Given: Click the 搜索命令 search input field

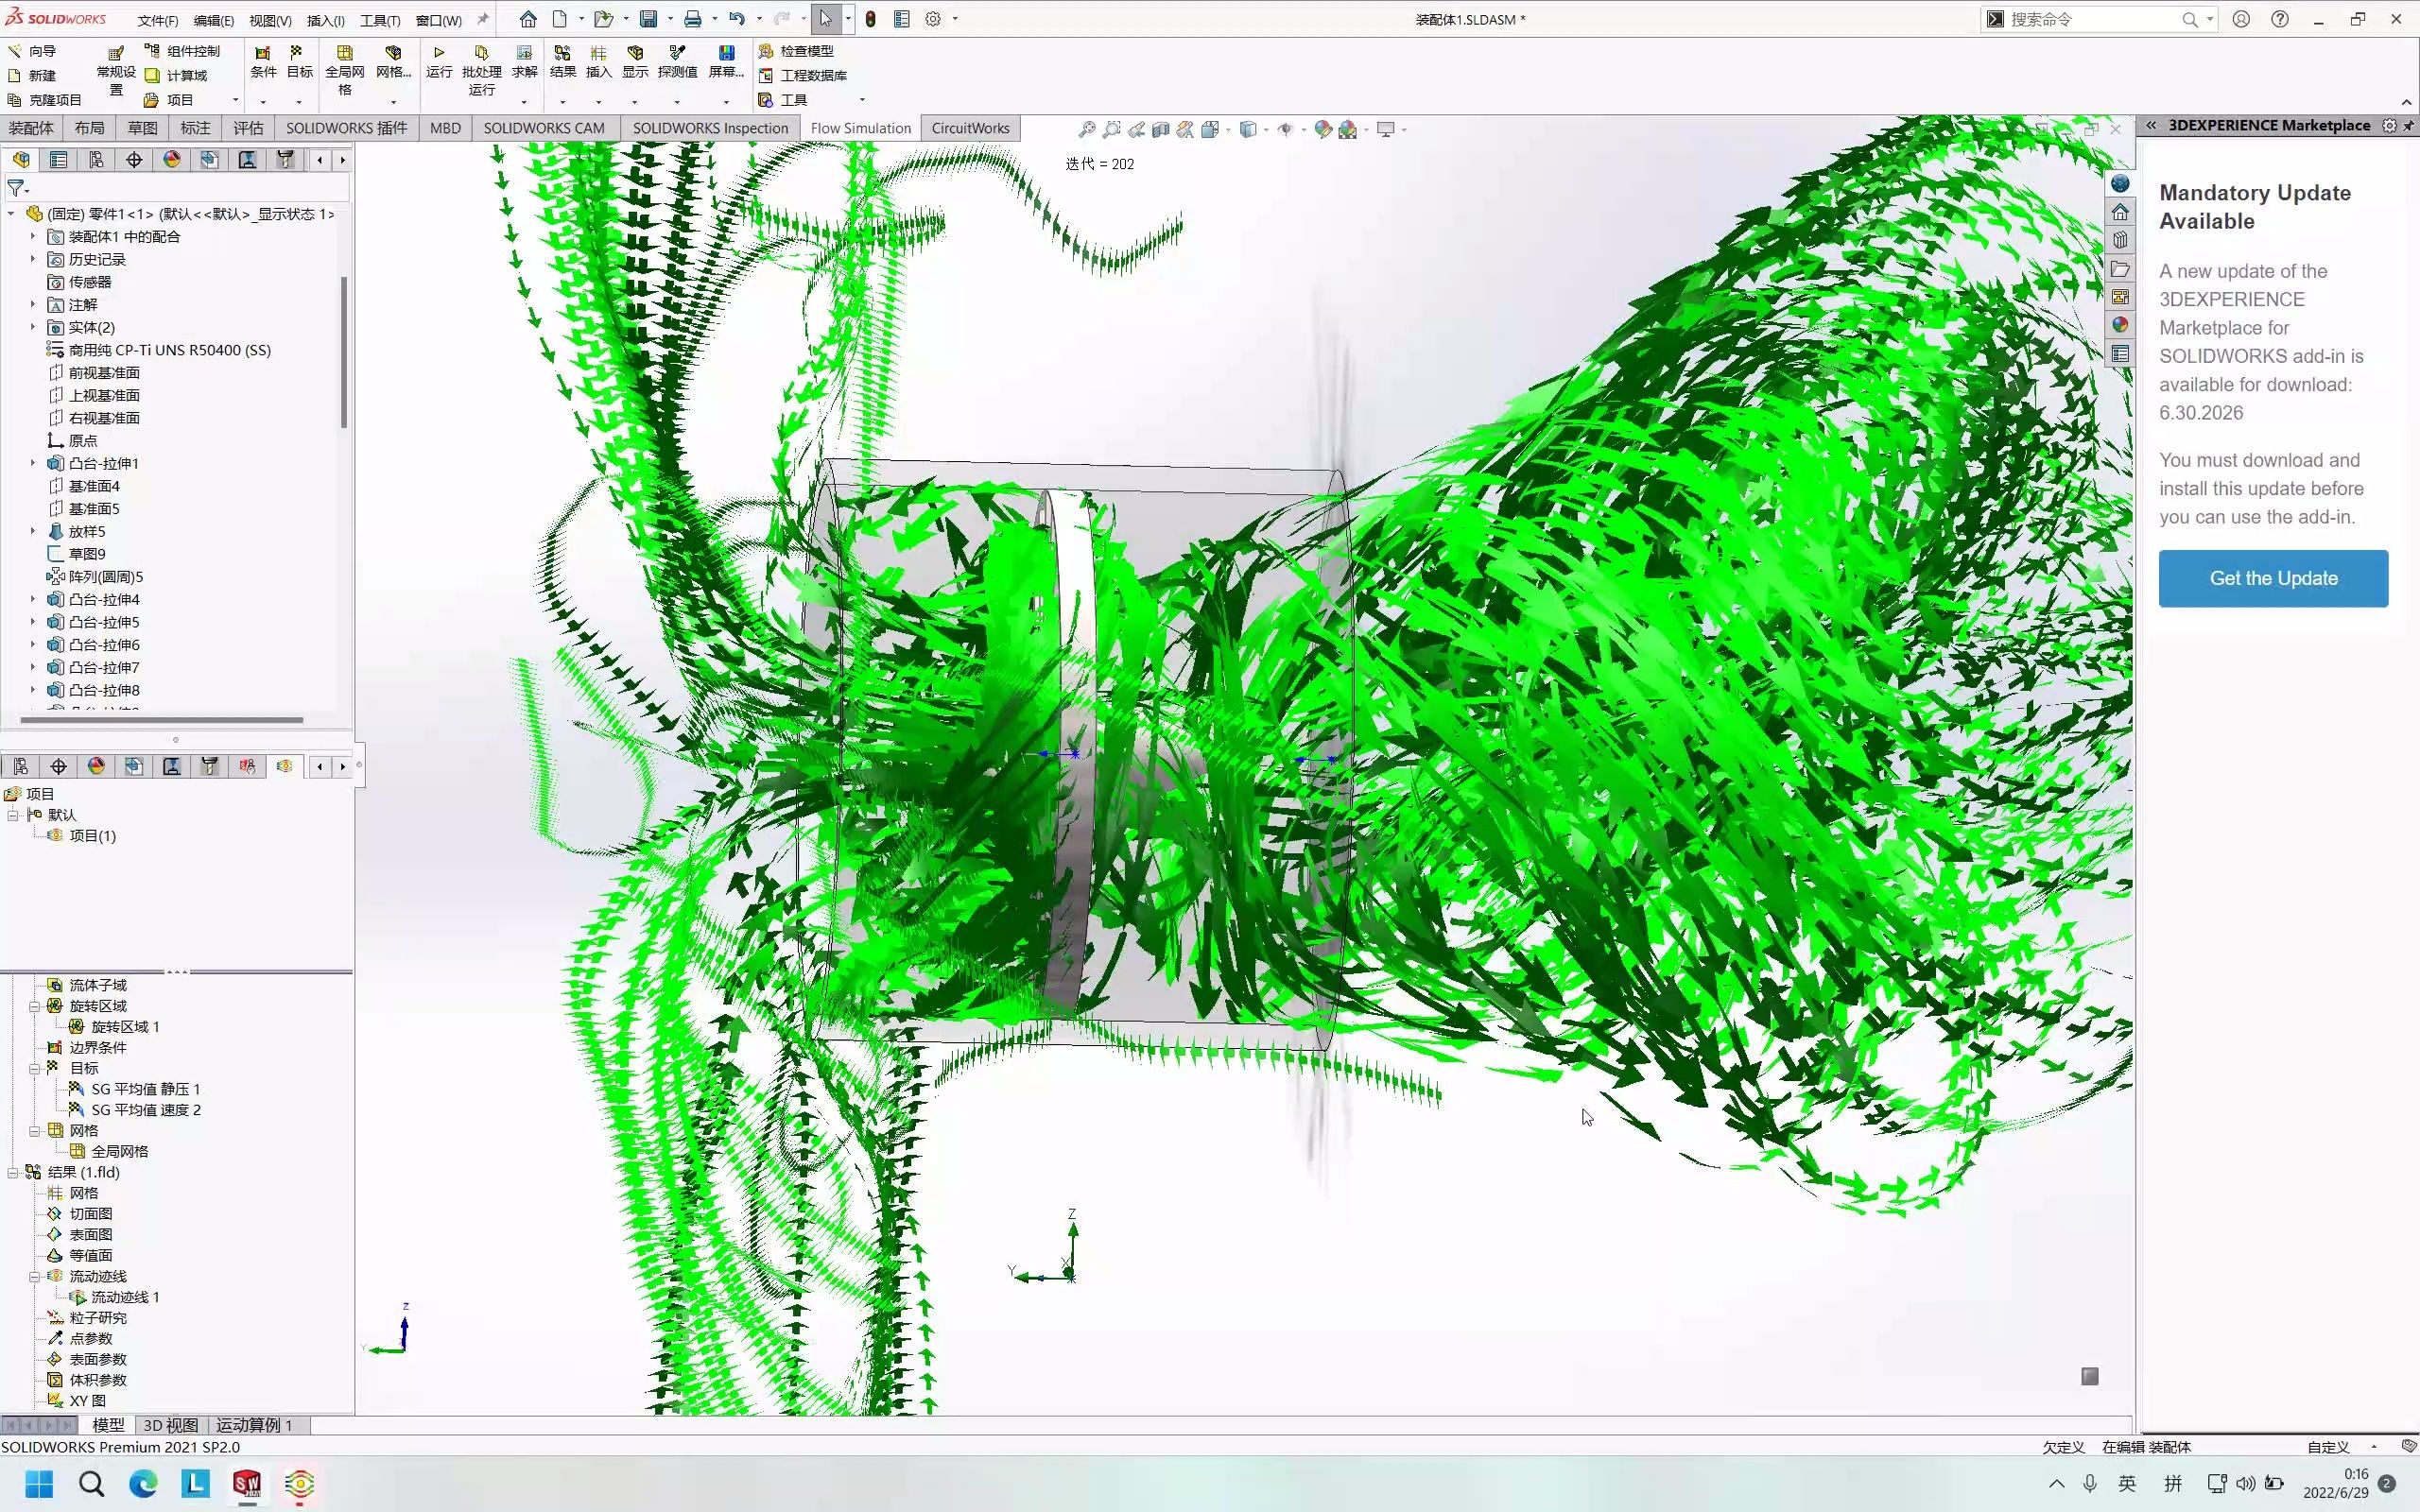Looking at the screenshot, I should (2090, 19).
